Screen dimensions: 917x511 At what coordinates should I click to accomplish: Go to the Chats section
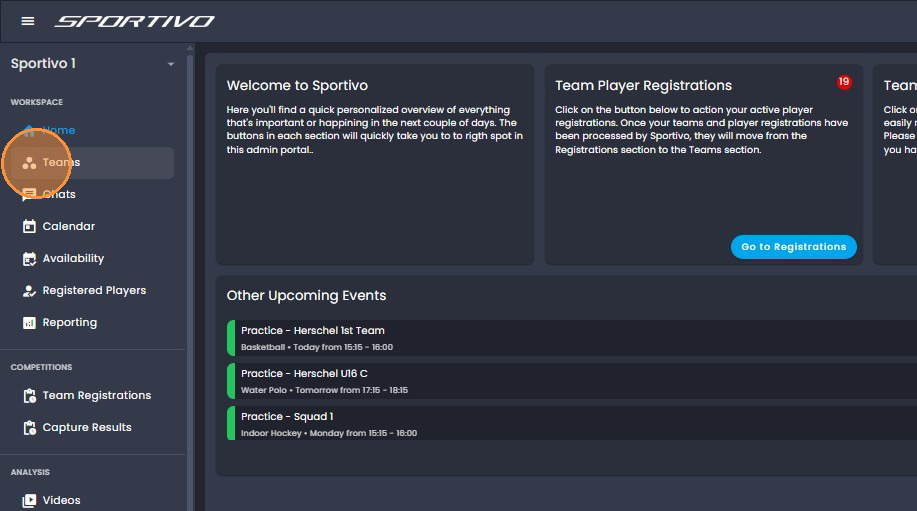(x=92, y=194)
